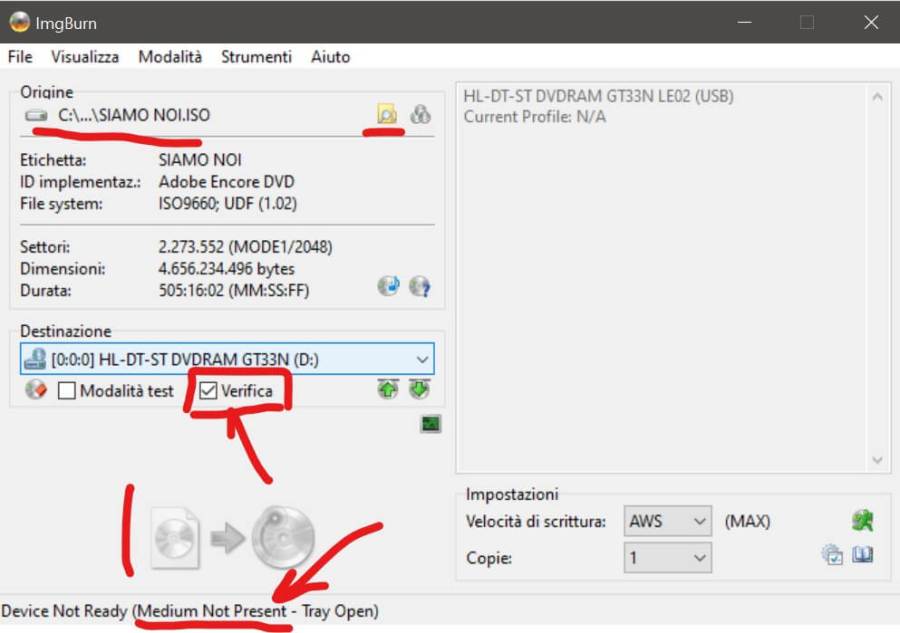Click the Write disc image button
The image size is (900, 633).
pyautogui.click(x=233, y=538)
